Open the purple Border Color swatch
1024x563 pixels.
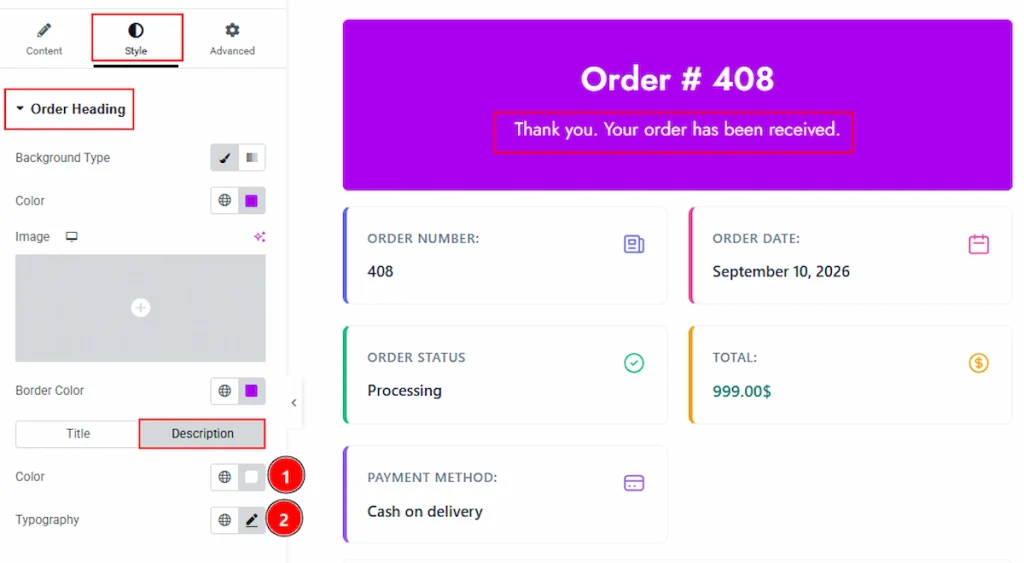251,391
